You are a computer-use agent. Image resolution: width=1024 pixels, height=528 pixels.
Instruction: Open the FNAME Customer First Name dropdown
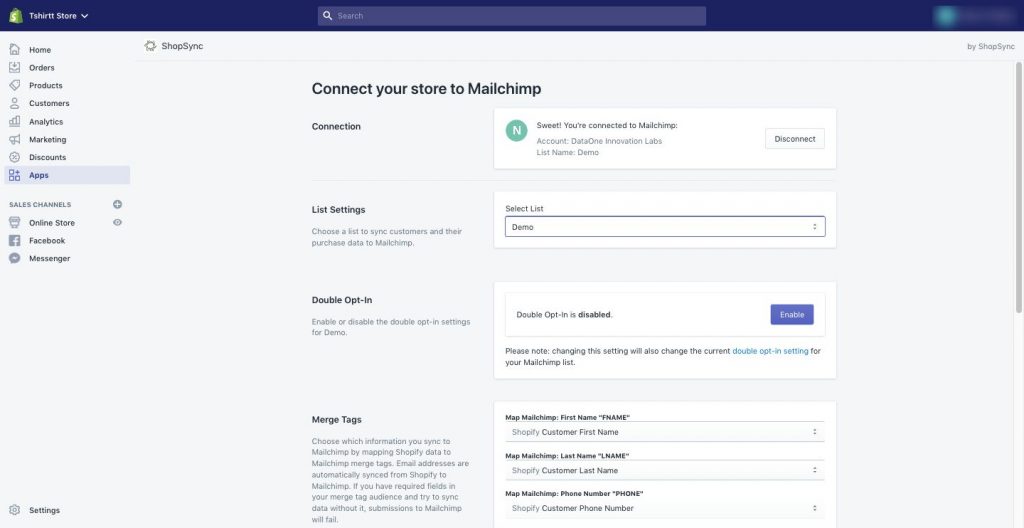pos(665,432)
